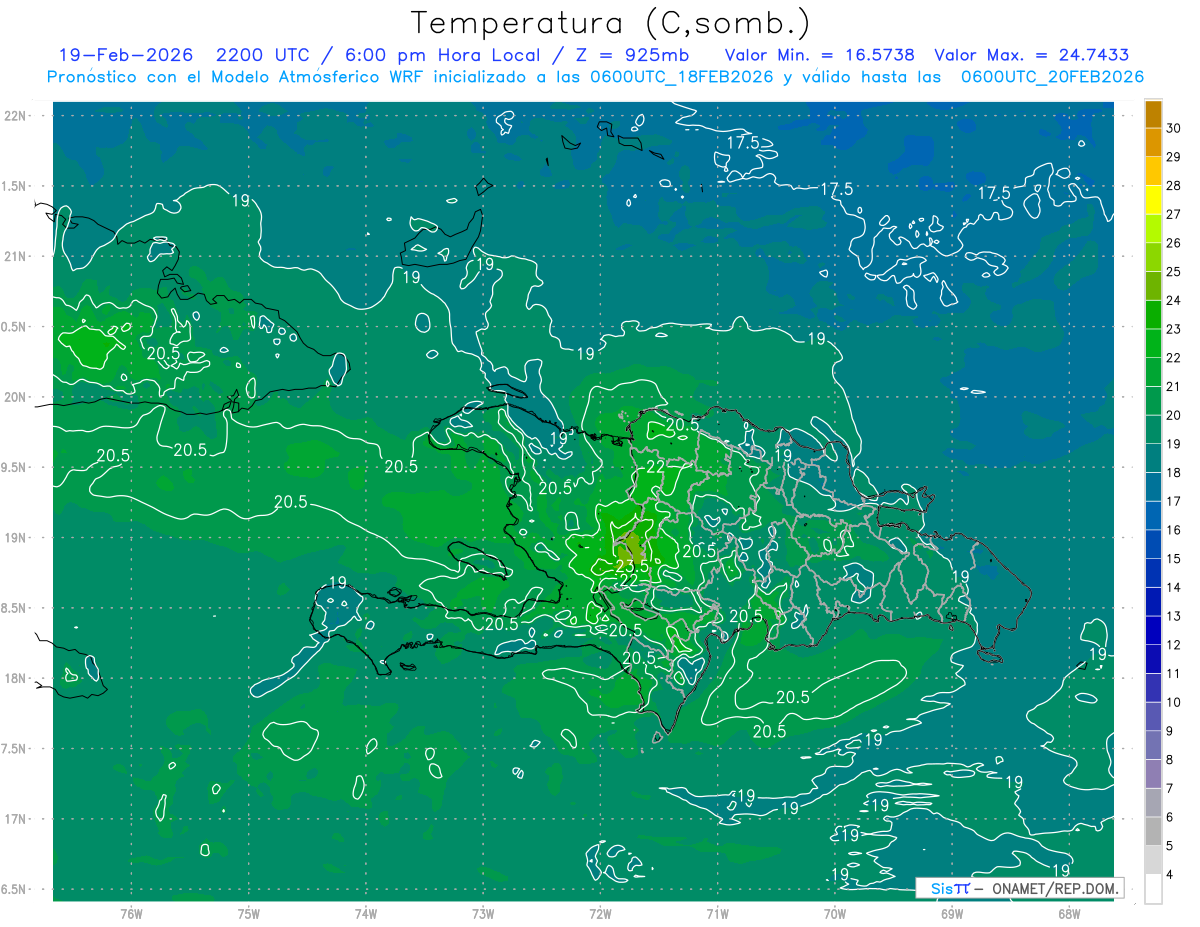1200x927 pixels.
Task: Click the colorbar label '11'
Action: (1174, 673)
